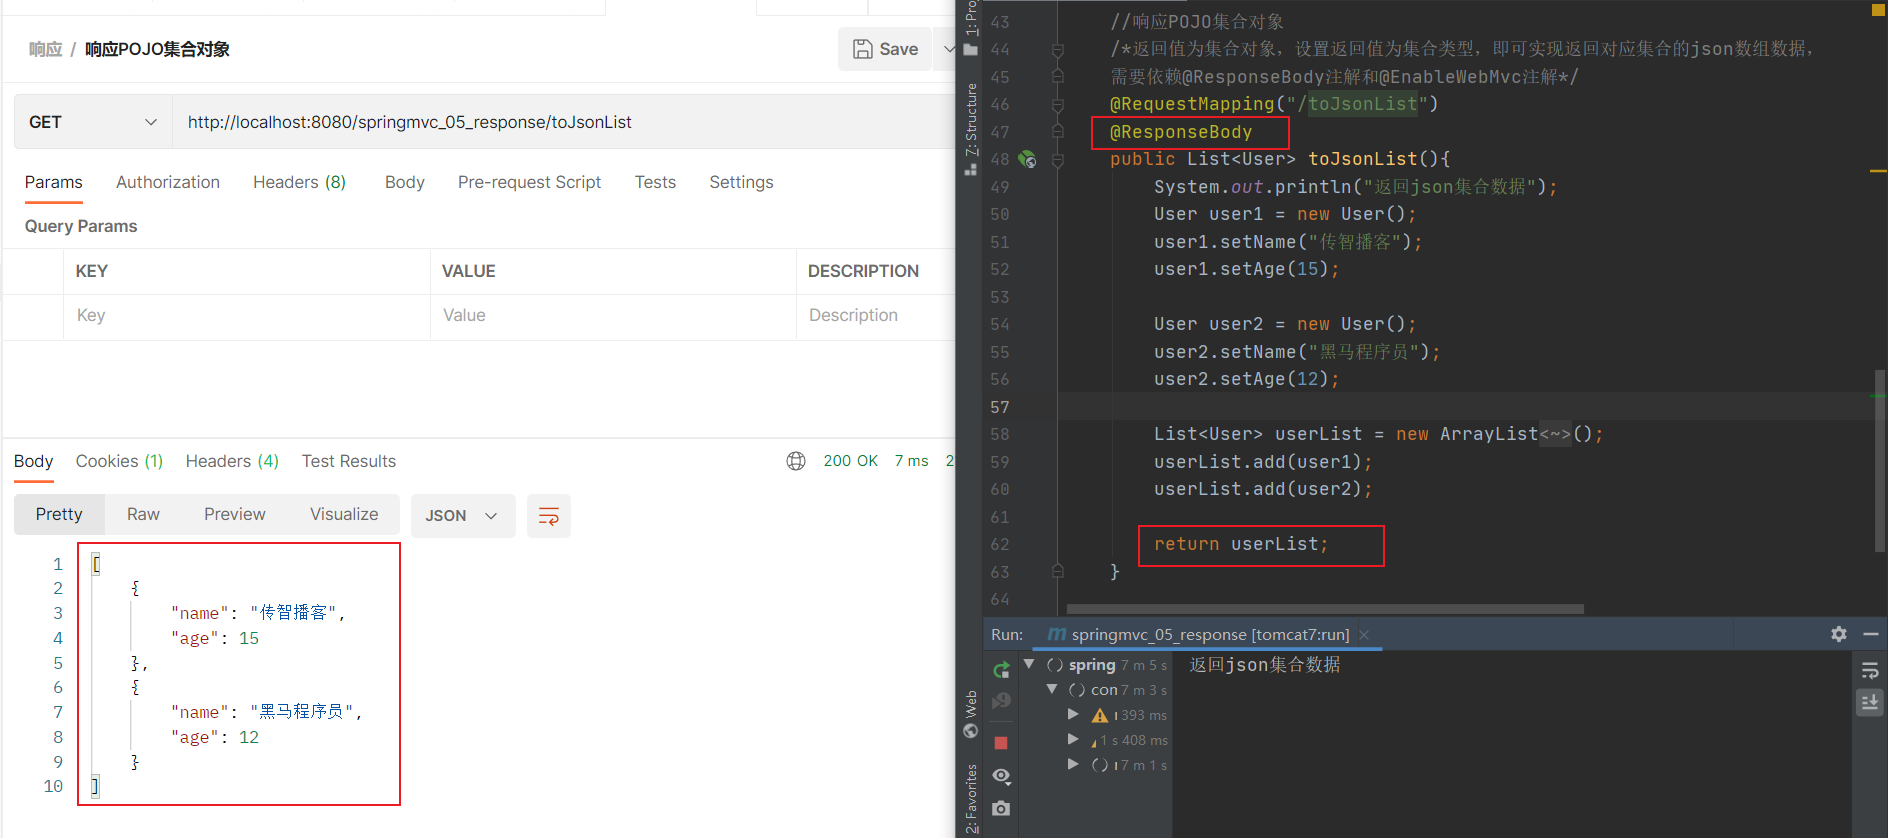Image resolution: width=1888 pixels, height=838 pixels.
Task: Expand the 1 s 408 ms node
Action: click(x=1073, y=739)
